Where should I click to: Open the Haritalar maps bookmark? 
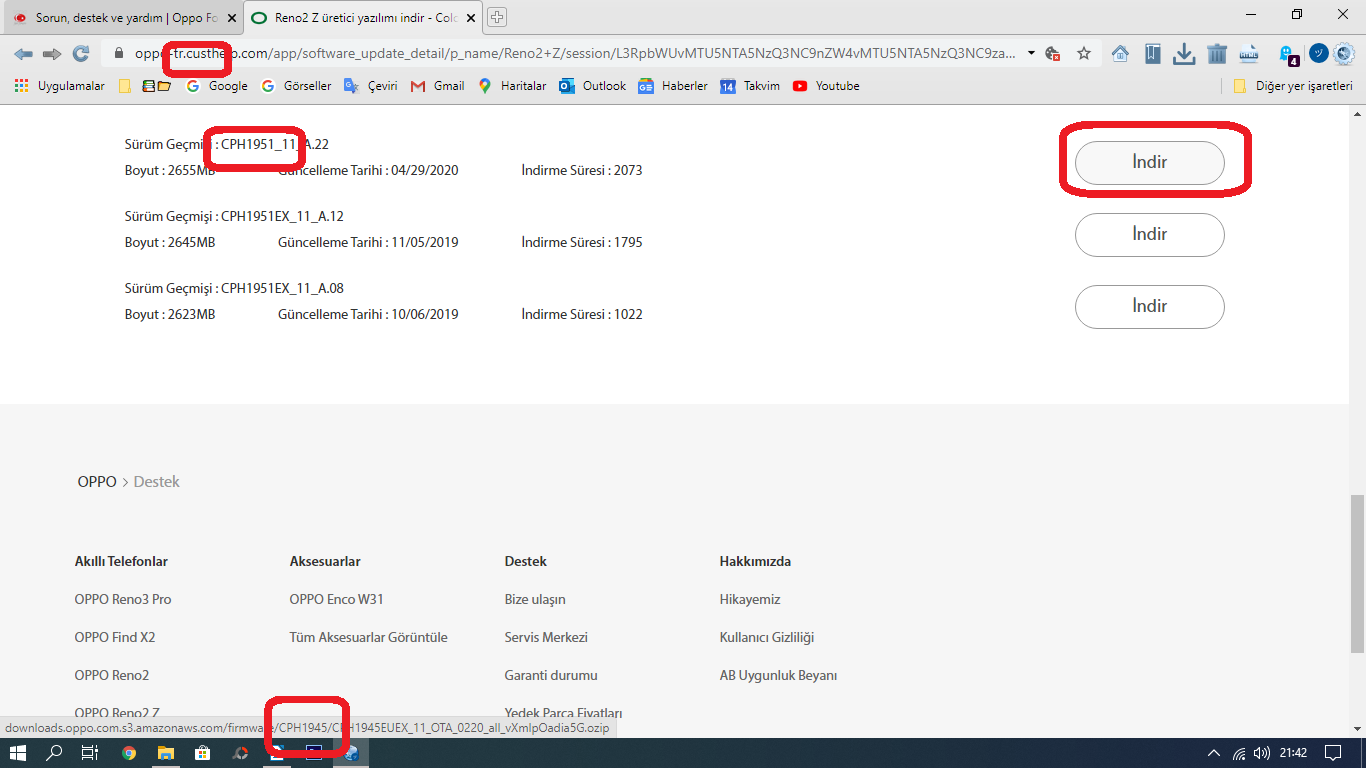pos(512,86)
